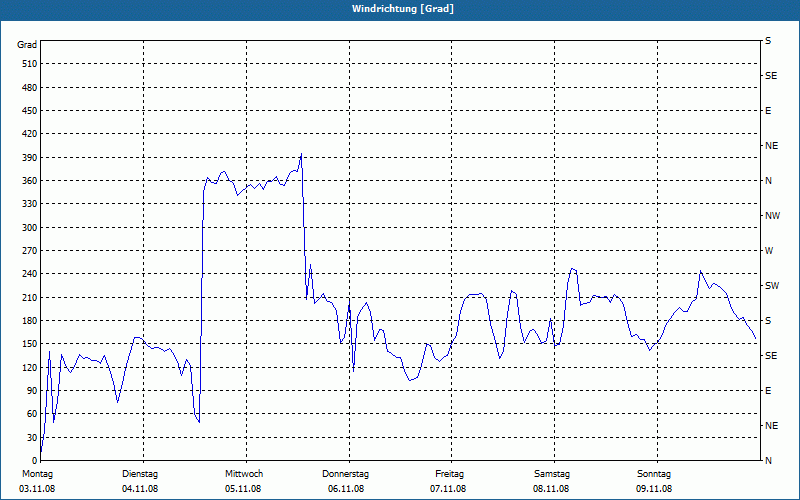
Task: Click the SE compass label level with 480
Action: [771, 76]
